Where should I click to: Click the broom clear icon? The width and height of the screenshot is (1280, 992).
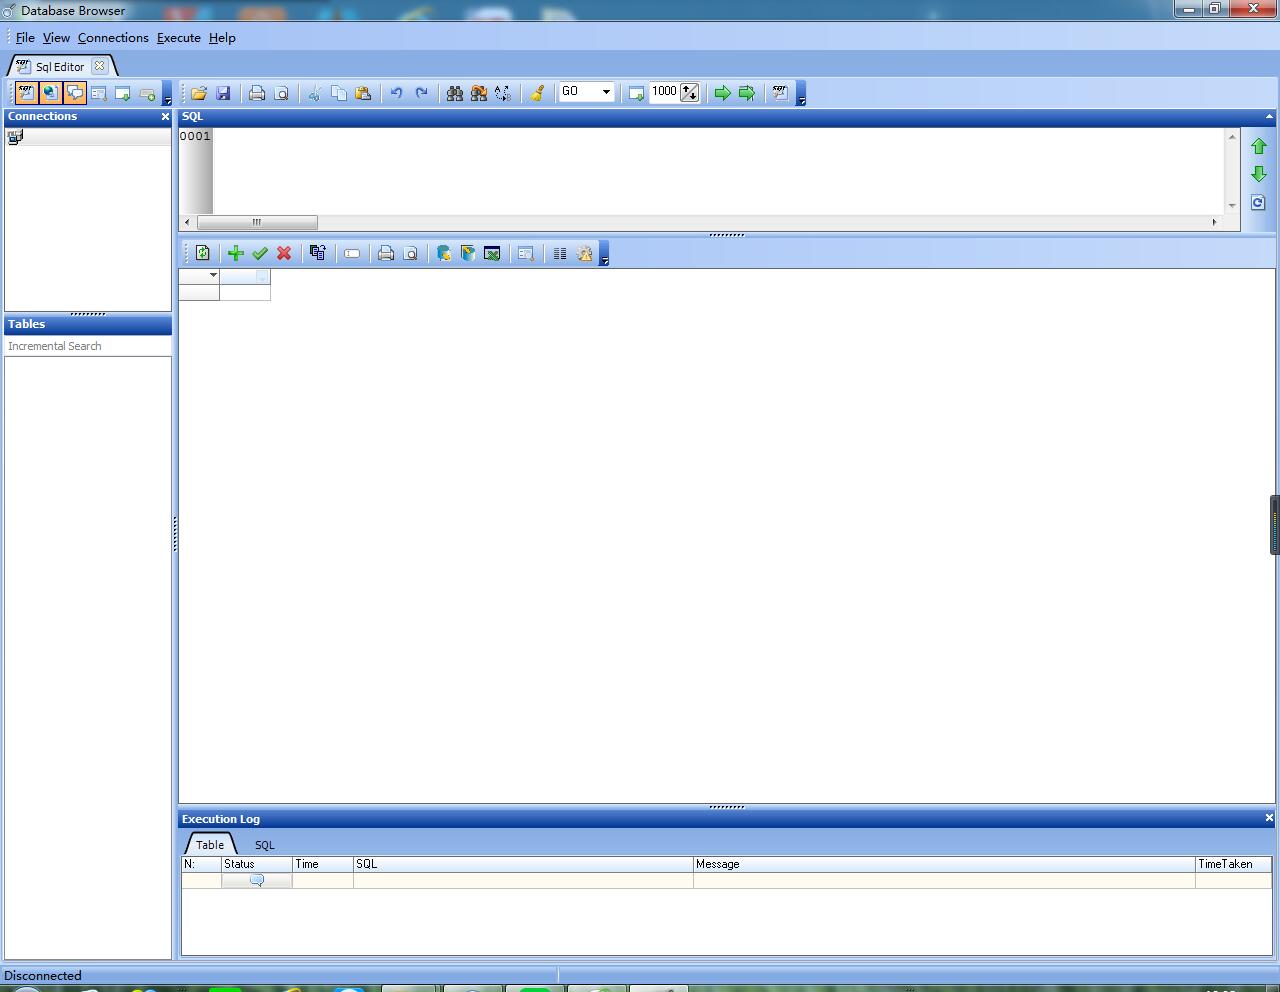[x=537, y=93]
